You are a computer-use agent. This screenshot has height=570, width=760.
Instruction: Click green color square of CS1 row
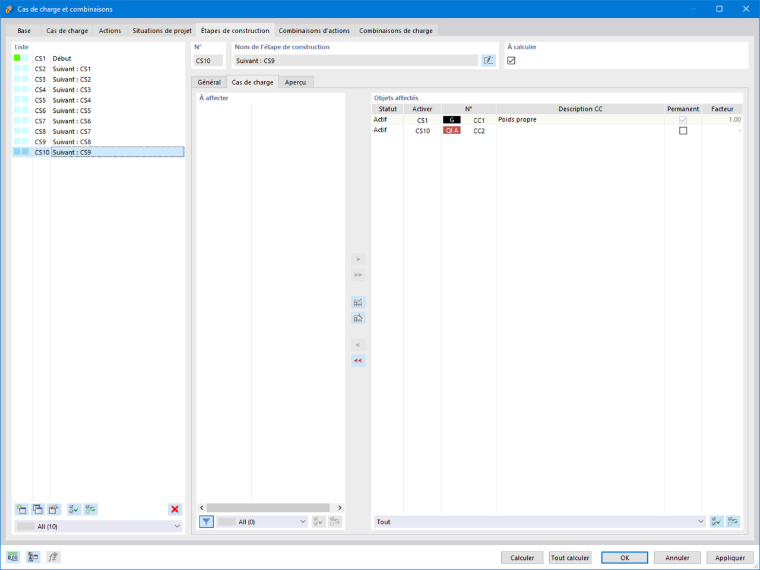[17, 58]
